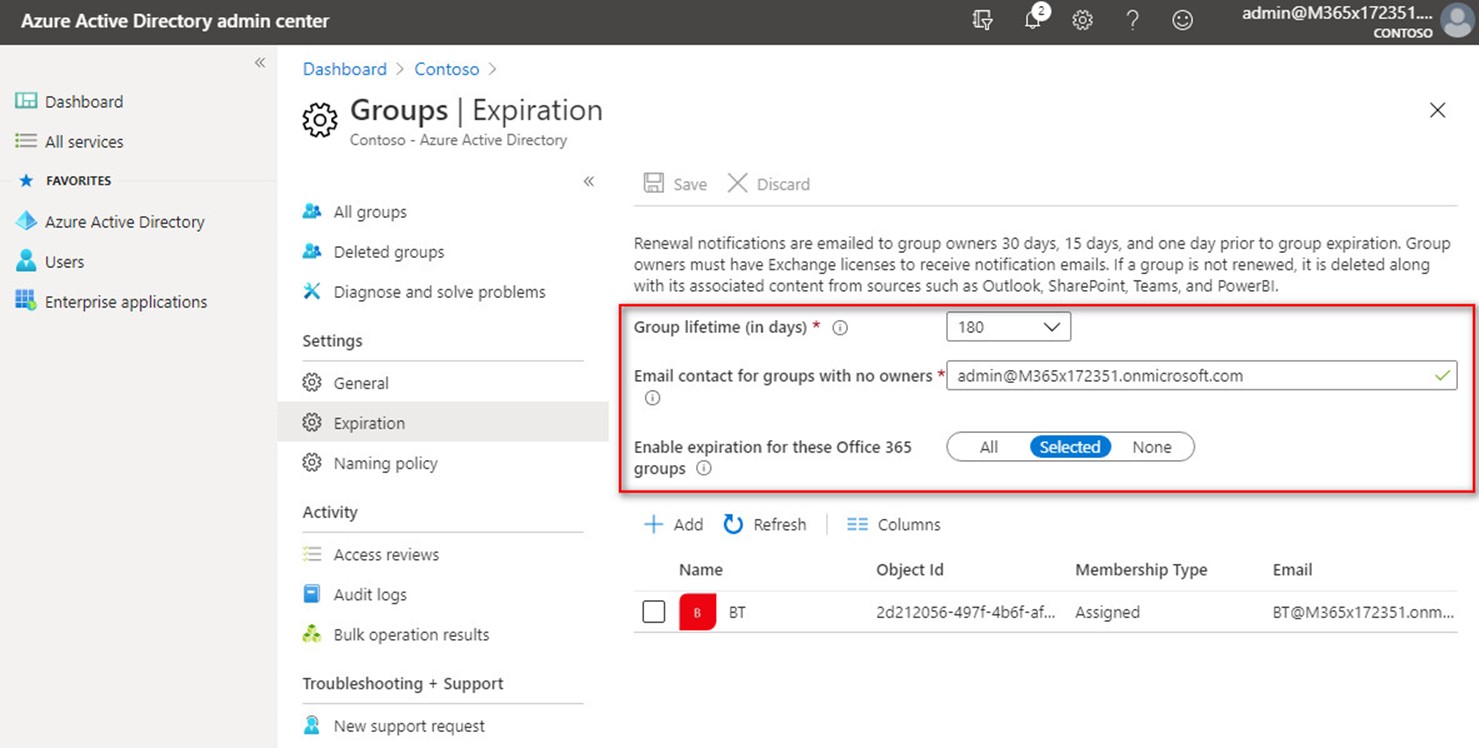Go to the Dashboard breadcrumb link
This screenshot has height=748, width=1479.
coord(345,69)
